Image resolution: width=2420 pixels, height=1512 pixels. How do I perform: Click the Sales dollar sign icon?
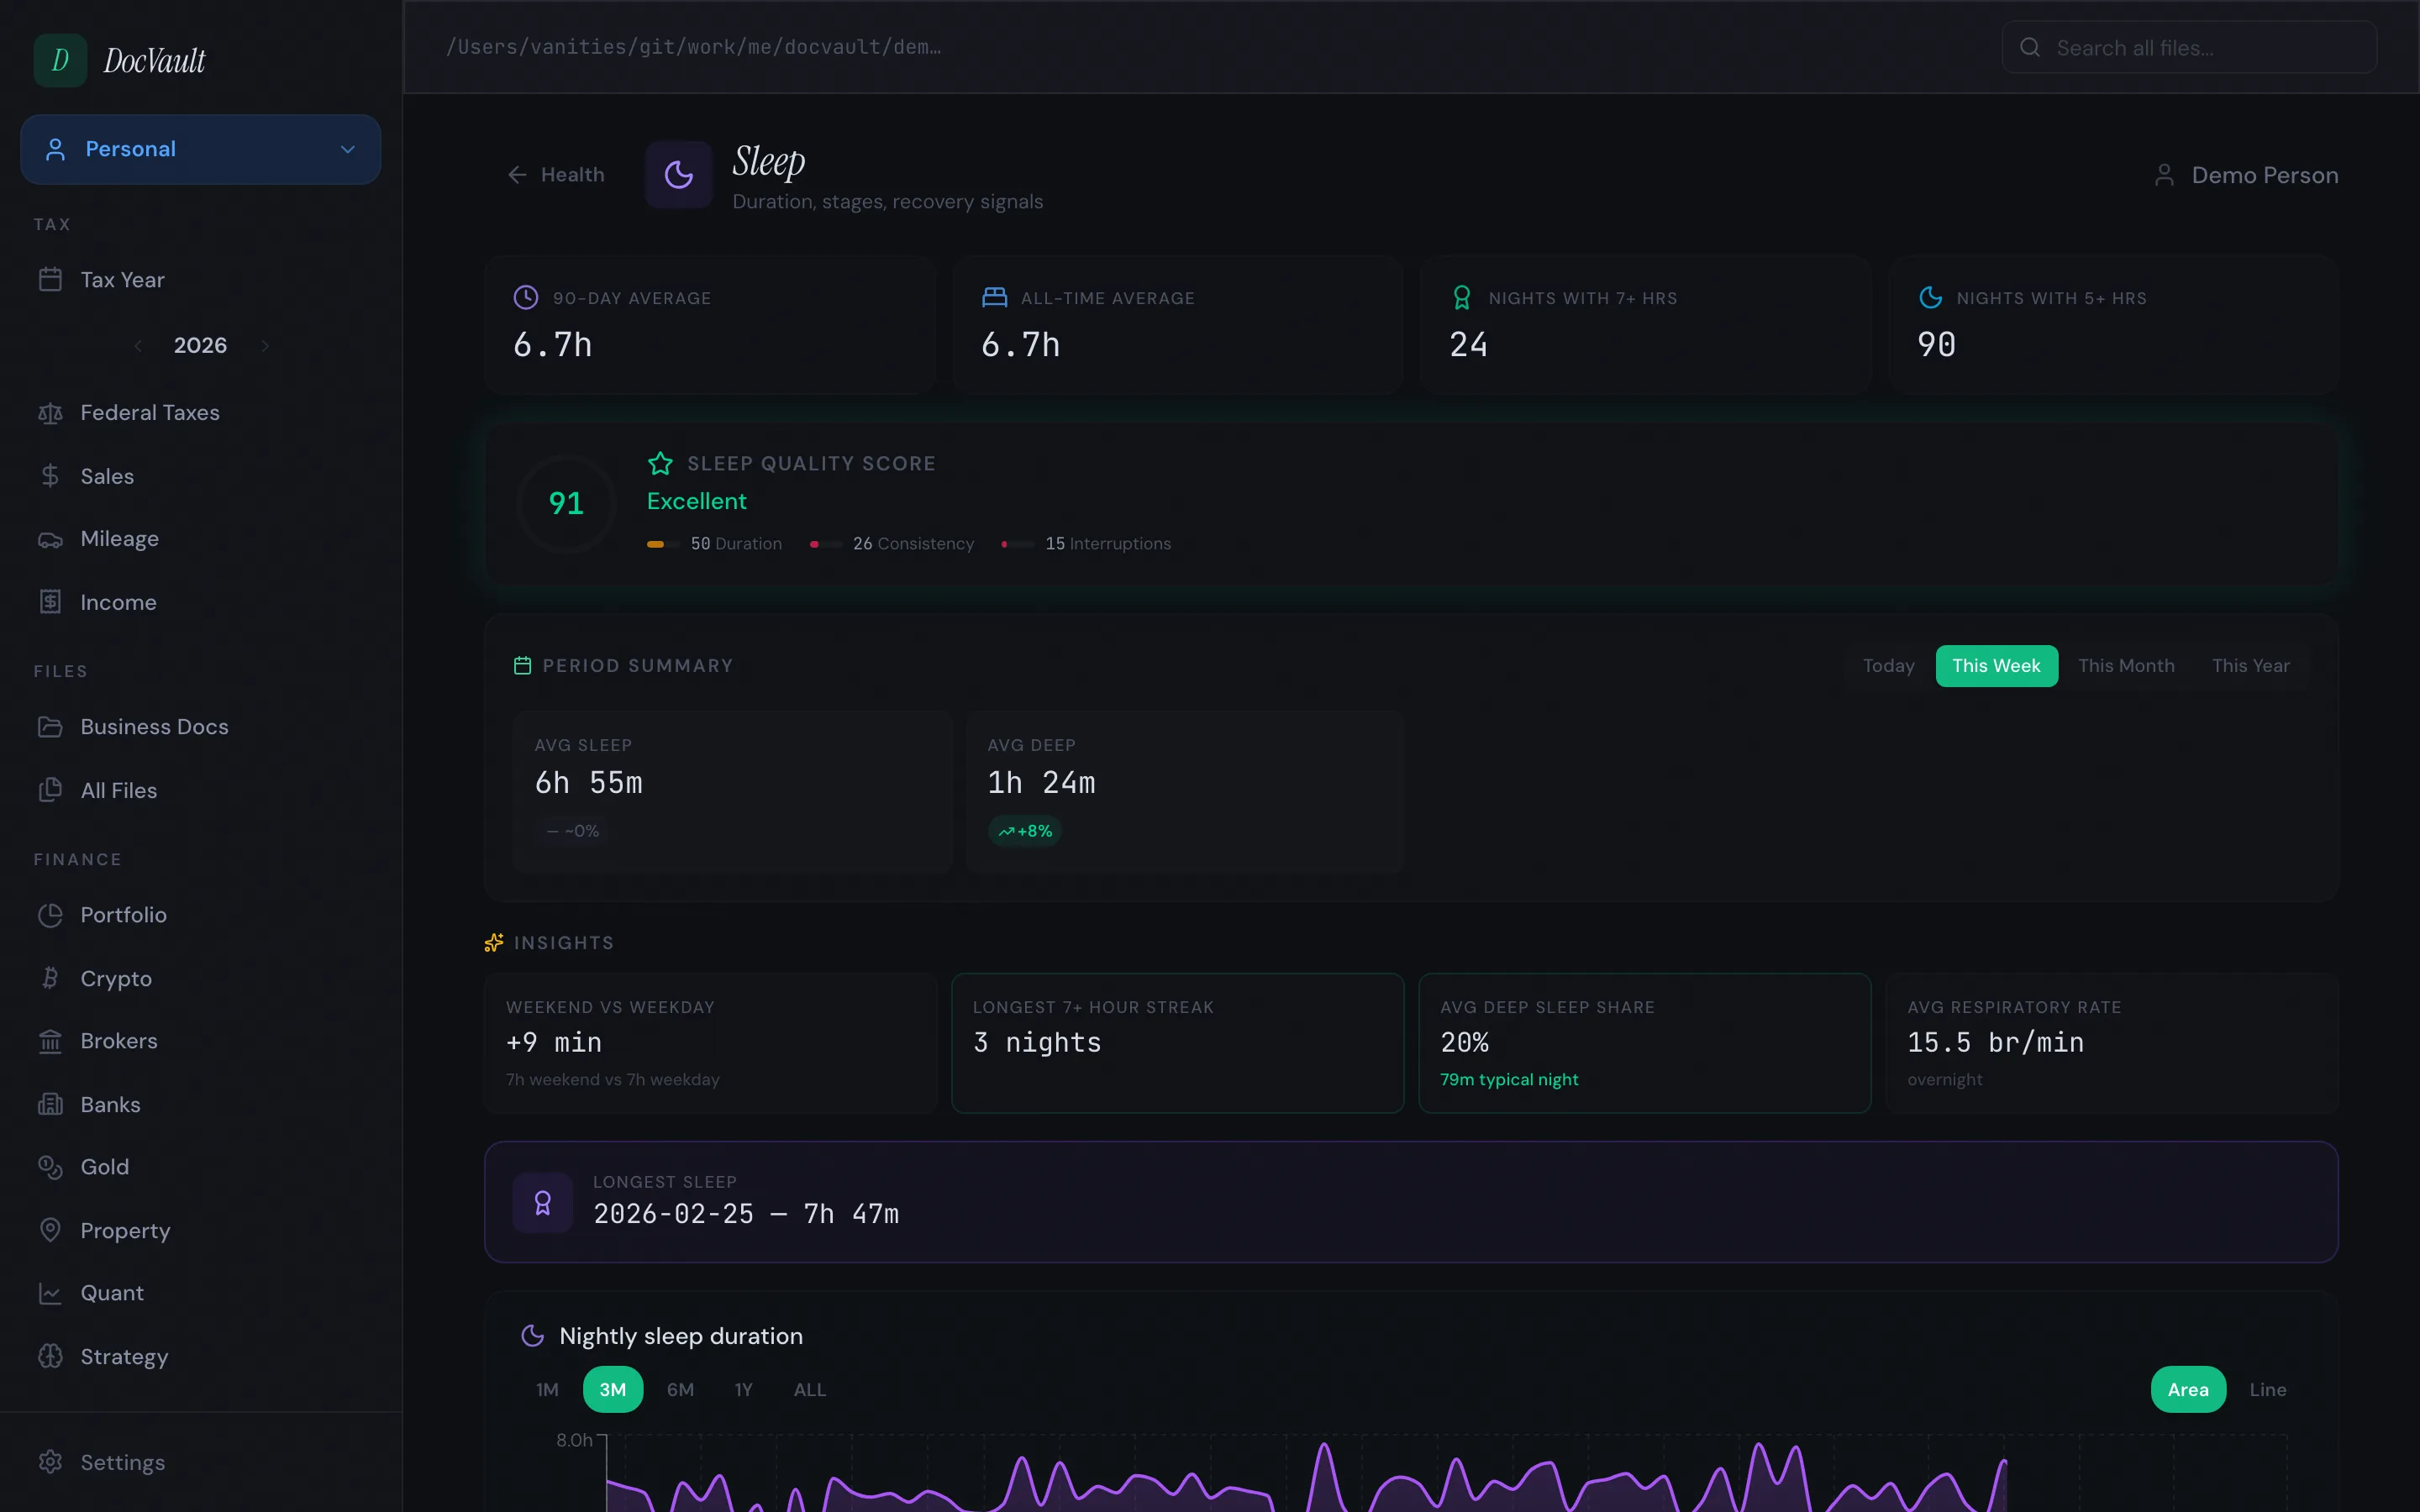[50, 476]
